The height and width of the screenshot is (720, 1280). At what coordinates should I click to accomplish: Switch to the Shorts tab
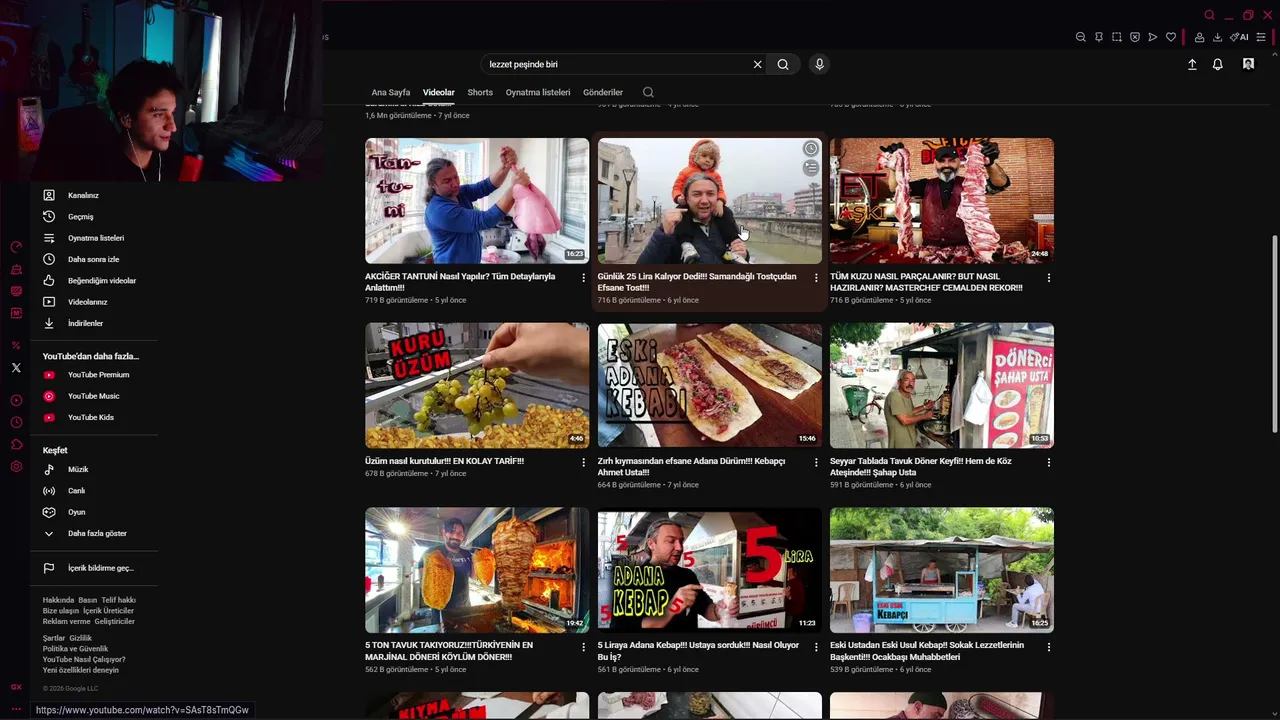point(480,92)
